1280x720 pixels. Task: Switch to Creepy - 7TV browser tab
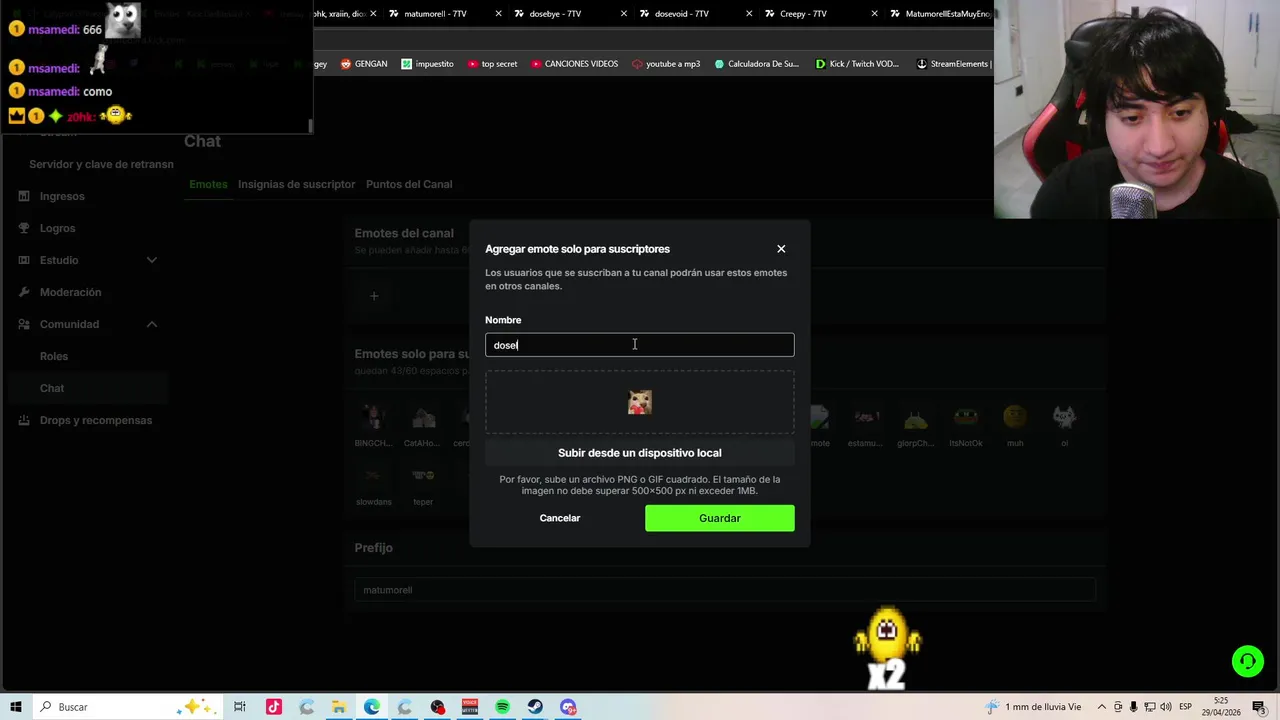(800, 14)
